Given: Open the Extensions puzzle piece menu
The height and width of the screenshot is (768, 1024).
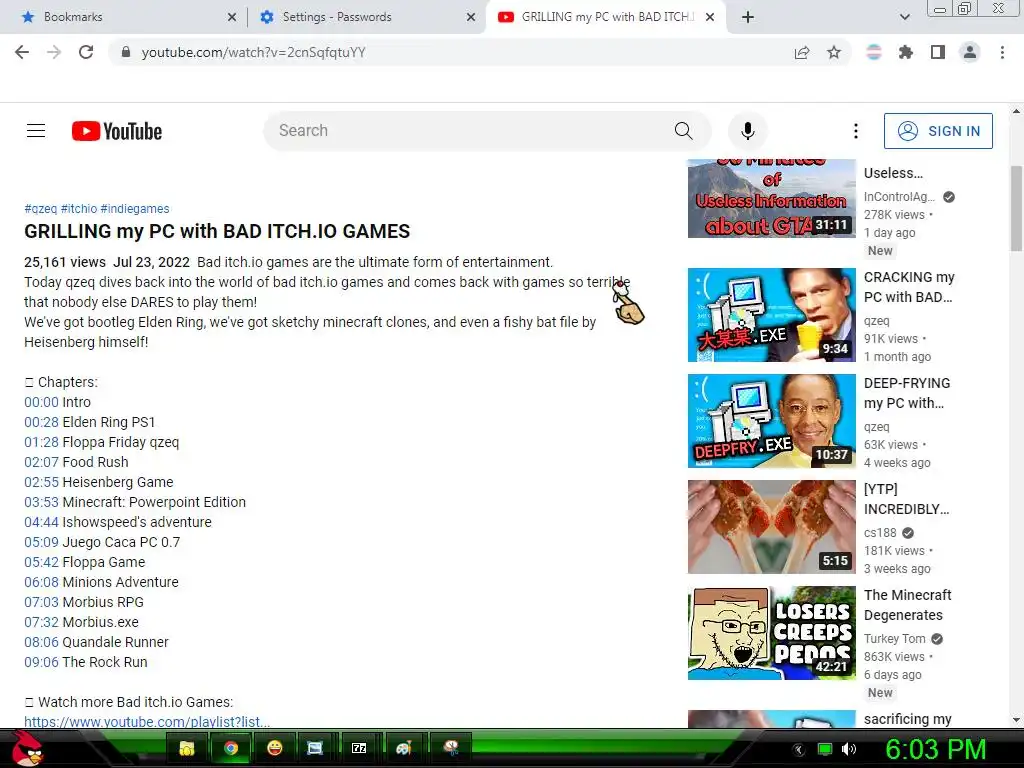Looking at the screenshot, I should coord(906,52).
